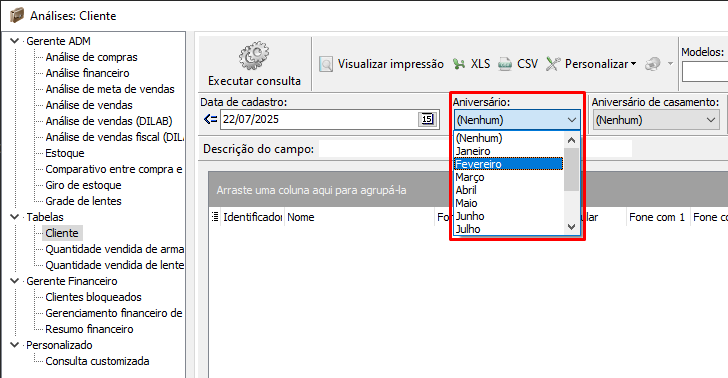Click the Data de cadastro date field

[319, 119]
